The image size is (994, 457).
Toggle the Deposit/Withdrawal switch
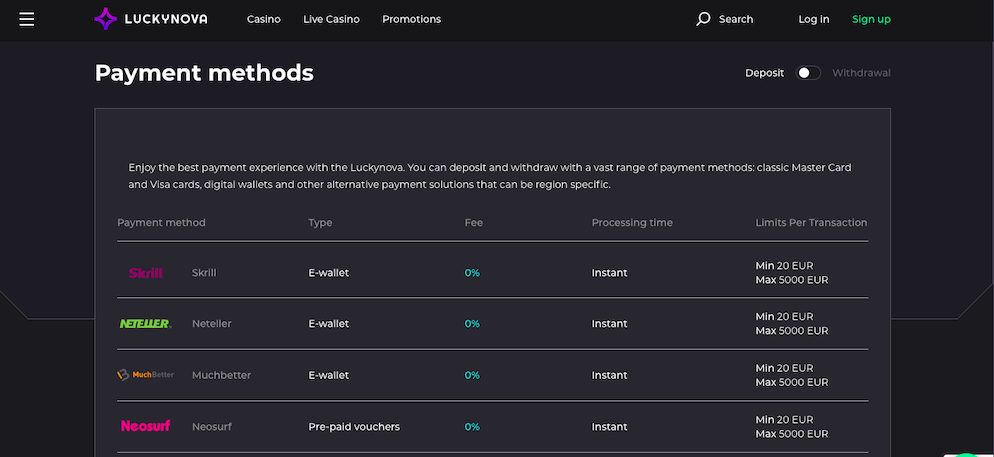(808, 73)
